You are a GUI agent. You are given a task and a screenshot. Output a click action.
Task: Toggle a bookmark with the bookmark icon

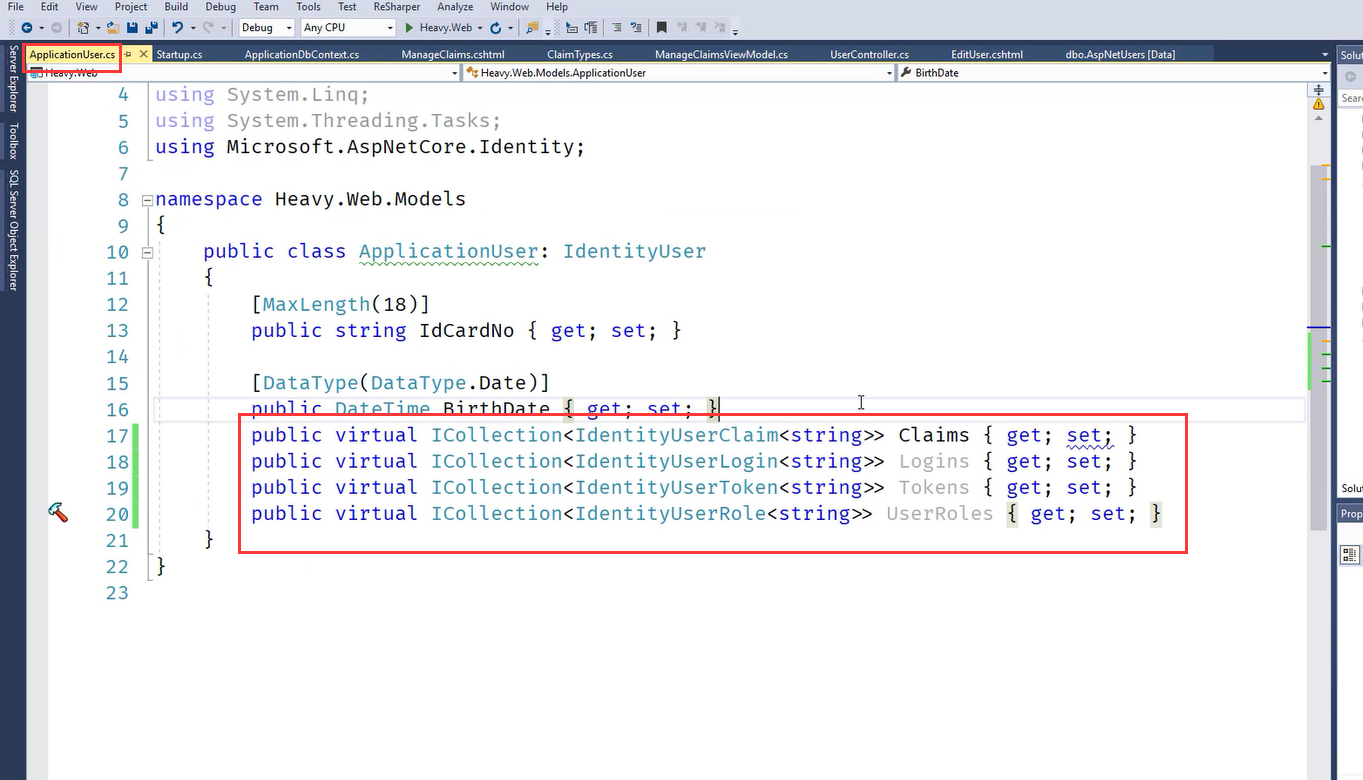click(x=662, y=28)
